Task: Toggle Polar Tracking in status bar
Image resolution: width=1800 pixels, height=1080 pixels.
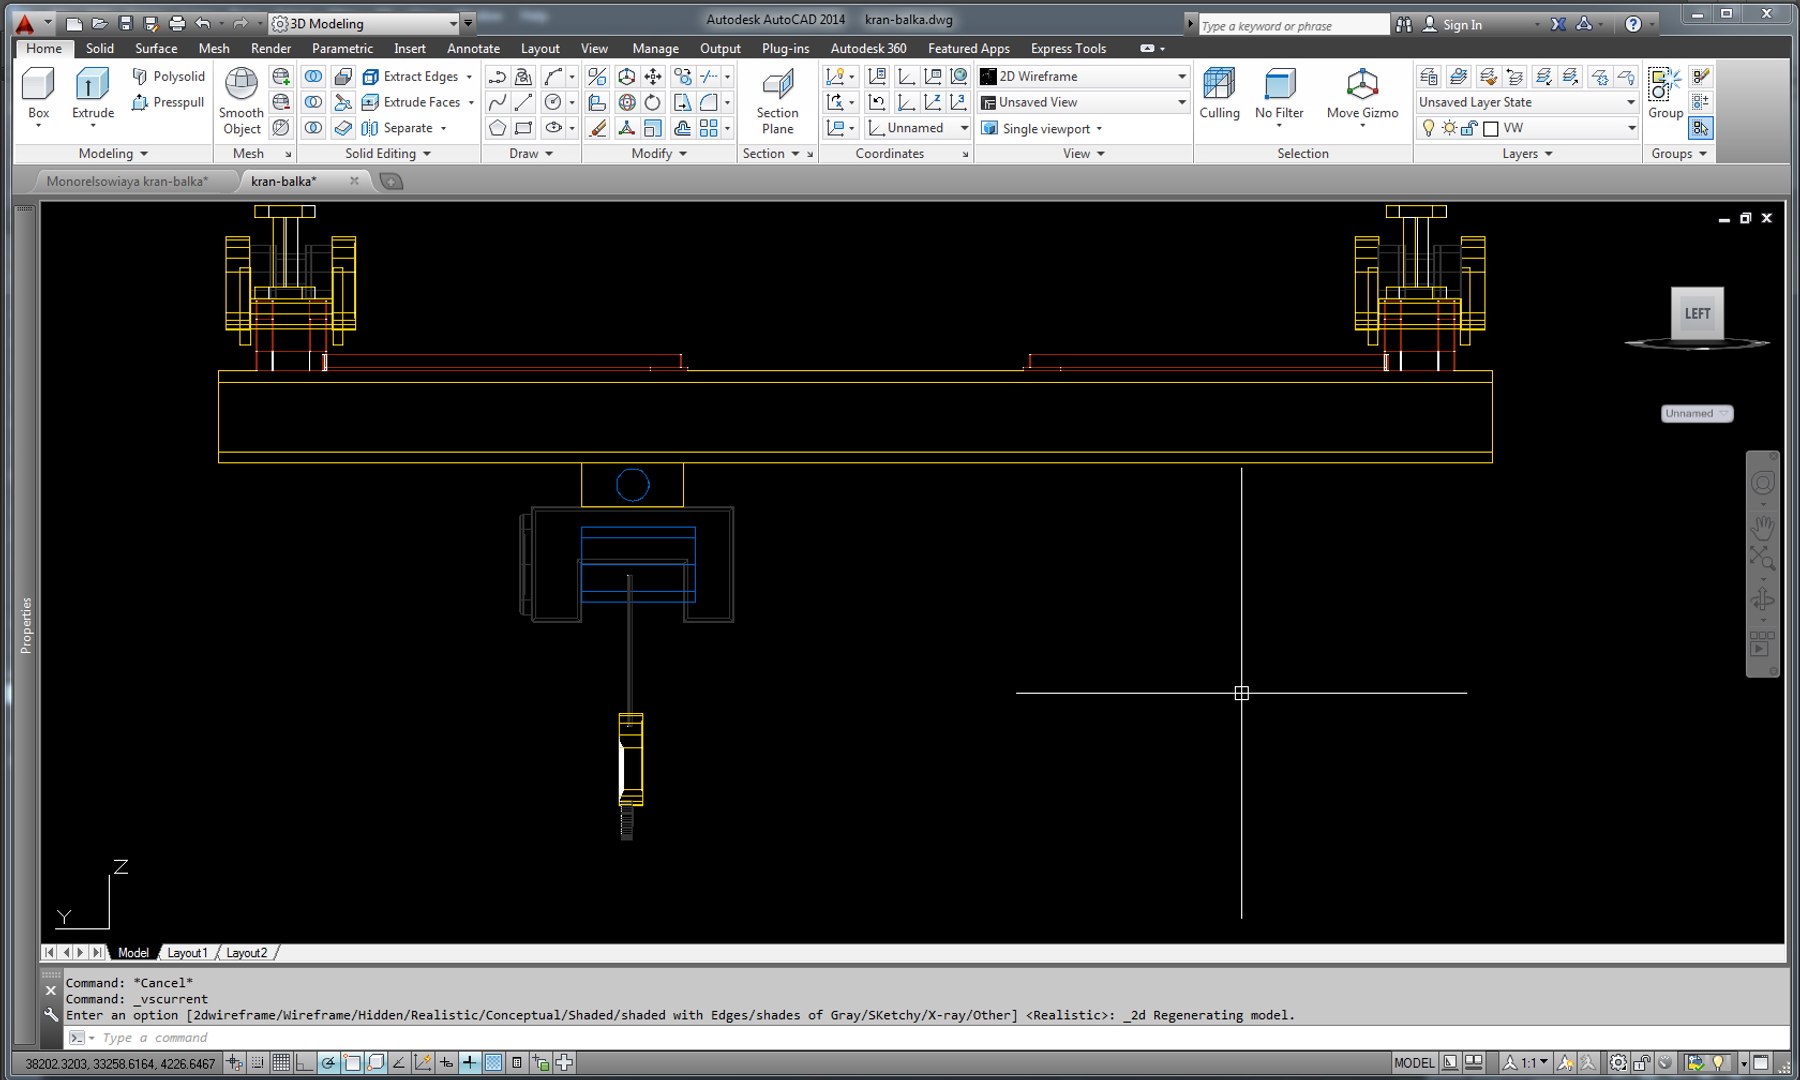Action: pyautogui.click(x=328, y=1063)
